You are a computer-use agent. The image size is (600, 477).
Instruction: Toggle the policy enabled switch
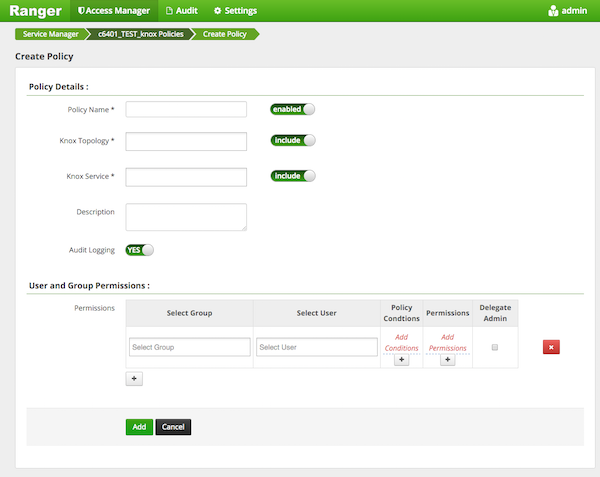[292, 109]
